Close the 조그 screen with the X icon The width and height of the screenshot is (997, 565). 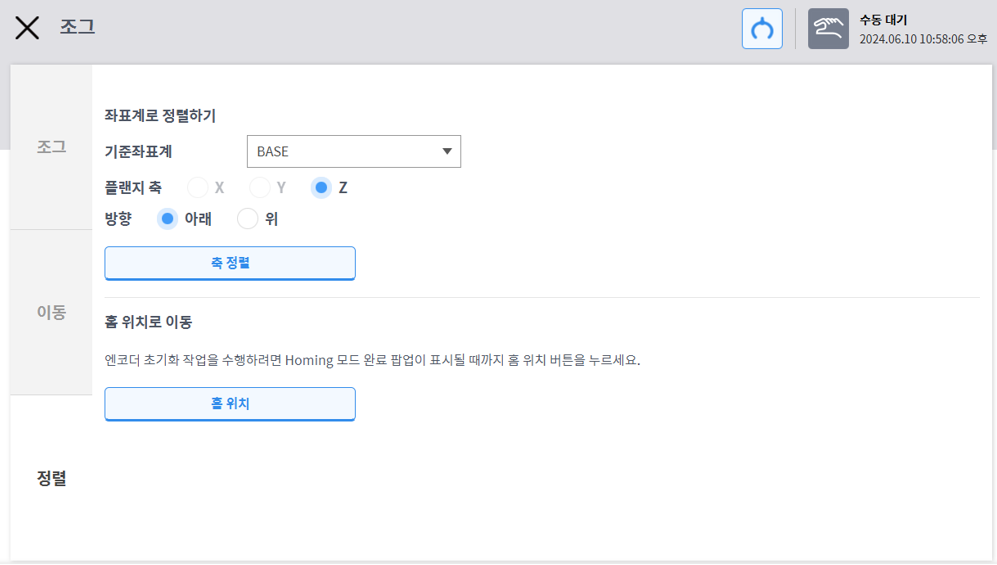(27, 28)
